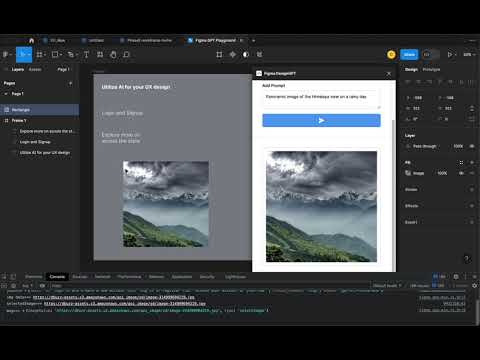Add an export setting with plus button
Viewport: 480px width, 360px height.
(x=472, y=222)
